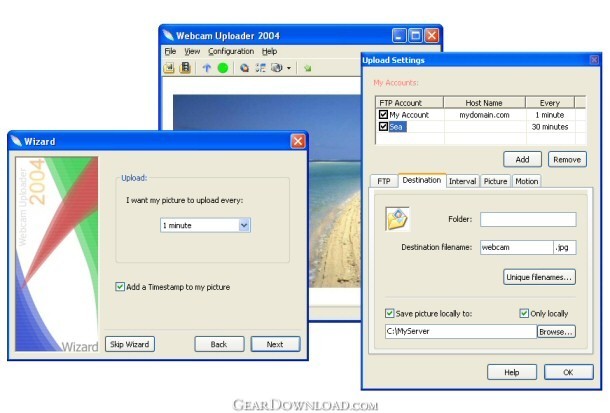Viewport: 610px width, 413px height.
Task: Click the Folder input field
Action: [528, 219]
